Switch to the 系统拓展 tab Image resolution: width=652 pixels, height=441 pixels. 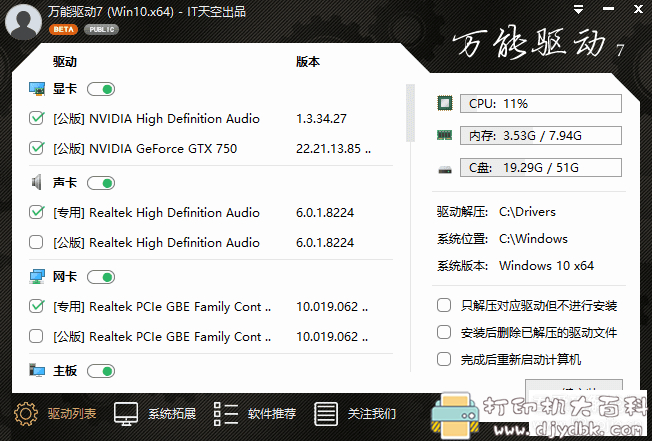tap(155, 414)
